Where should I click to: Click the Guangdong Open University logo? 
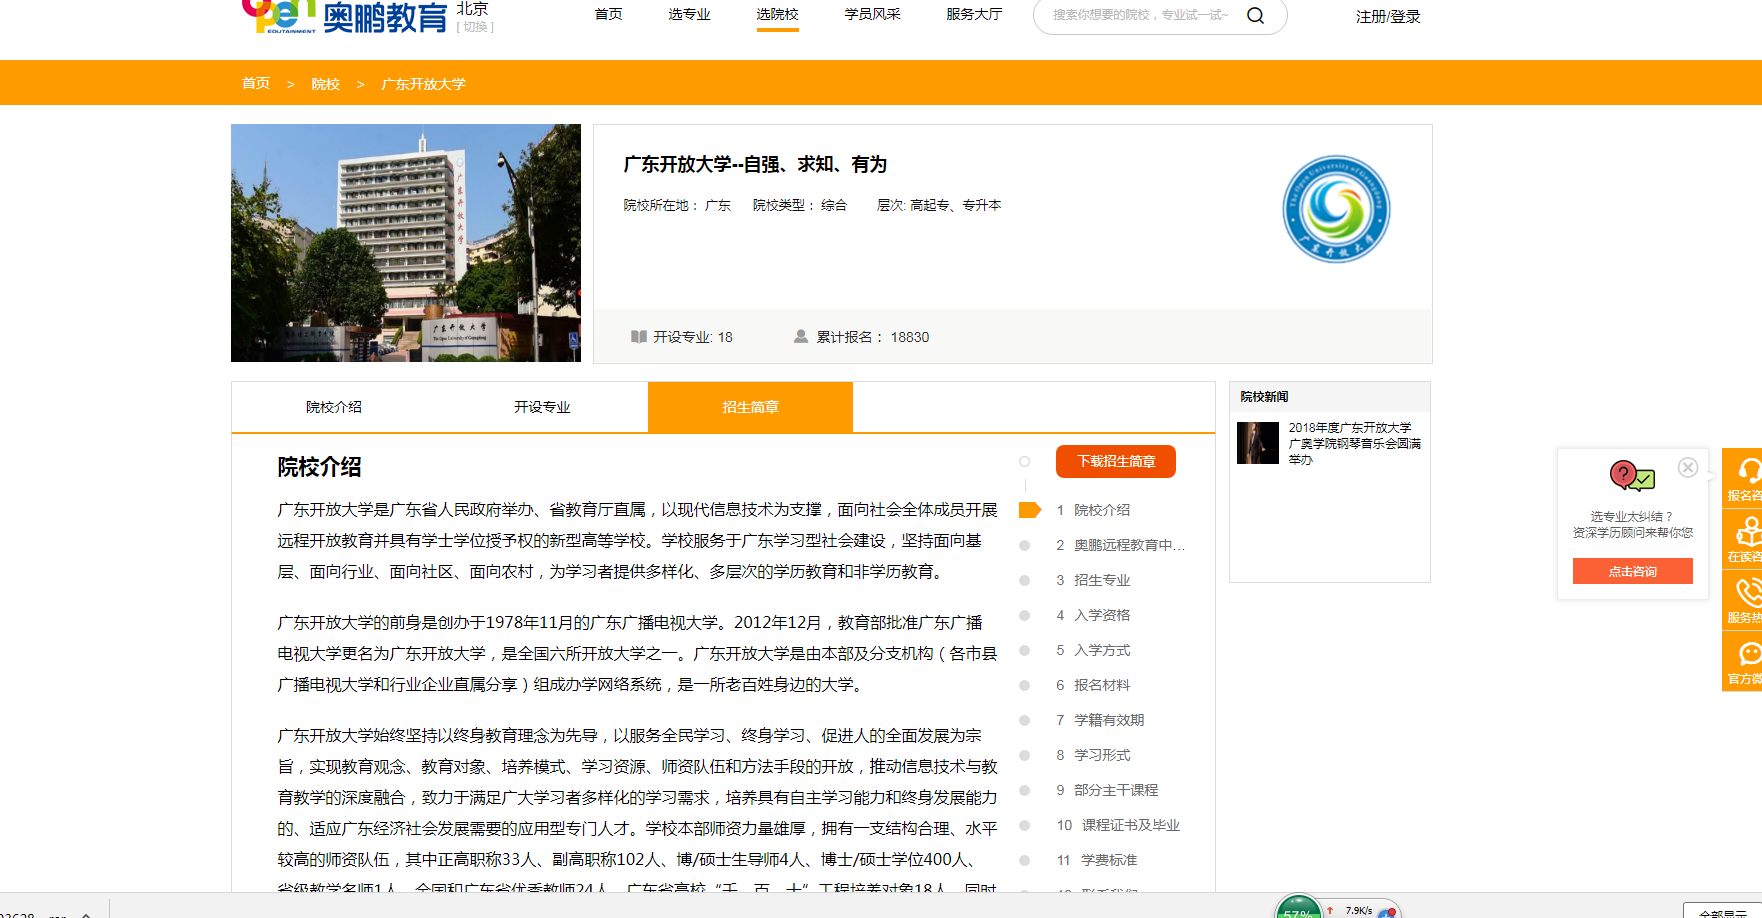tap(1336, 210)
